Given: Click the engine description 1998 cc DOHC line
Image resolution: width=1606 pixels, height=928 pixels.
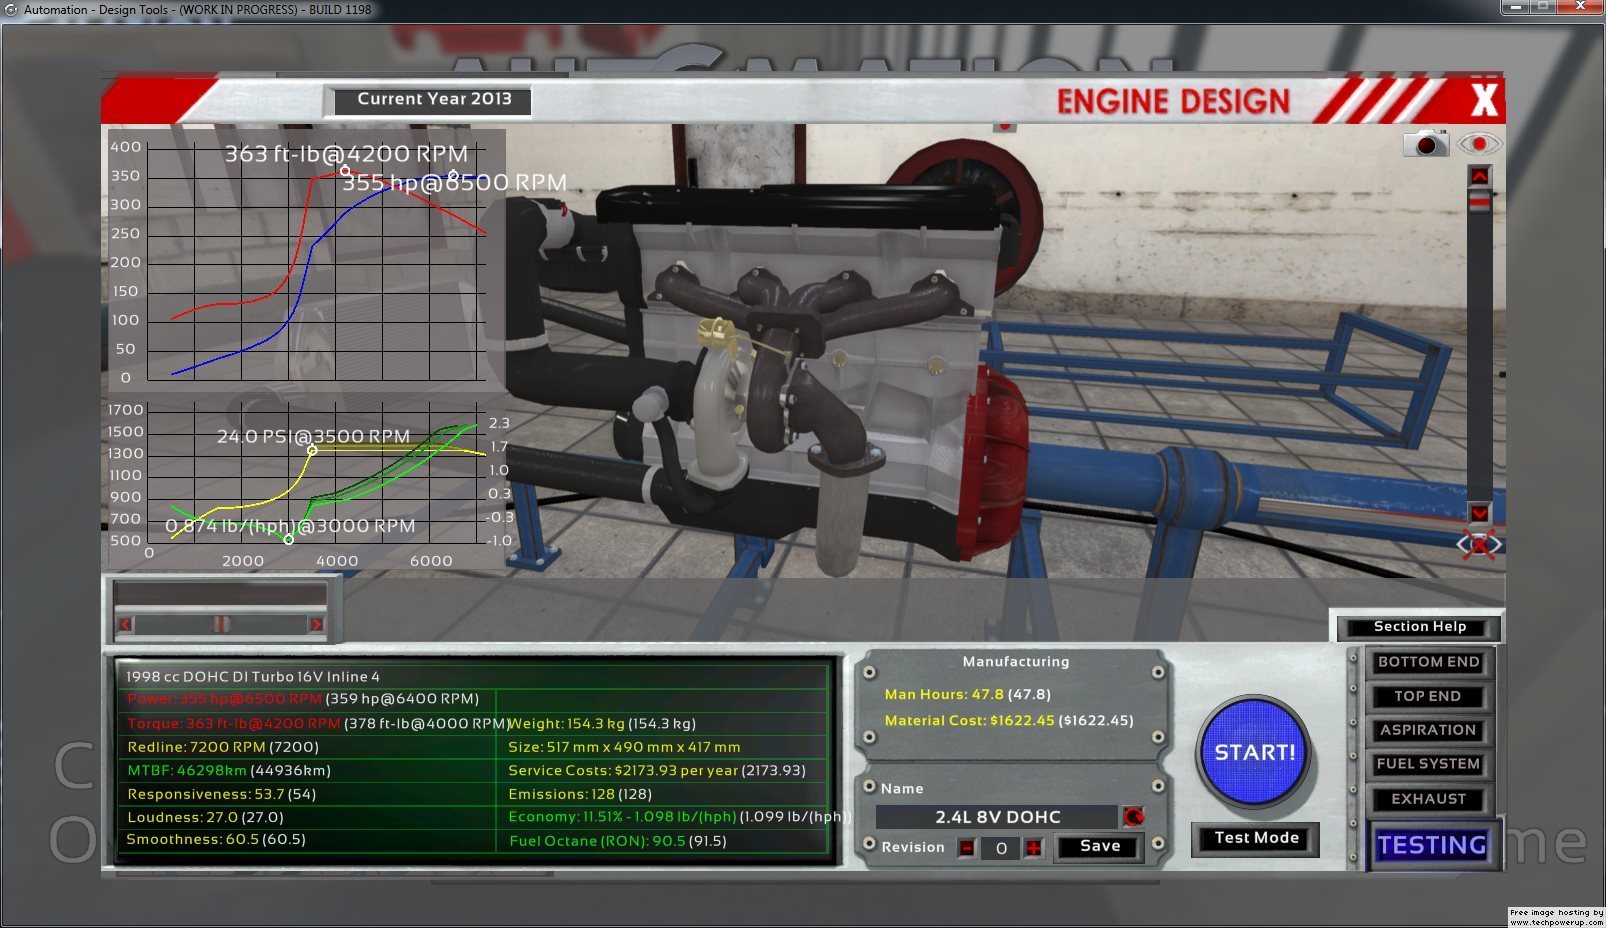Looking at the screenshot, I should click(x=253, y=677).
